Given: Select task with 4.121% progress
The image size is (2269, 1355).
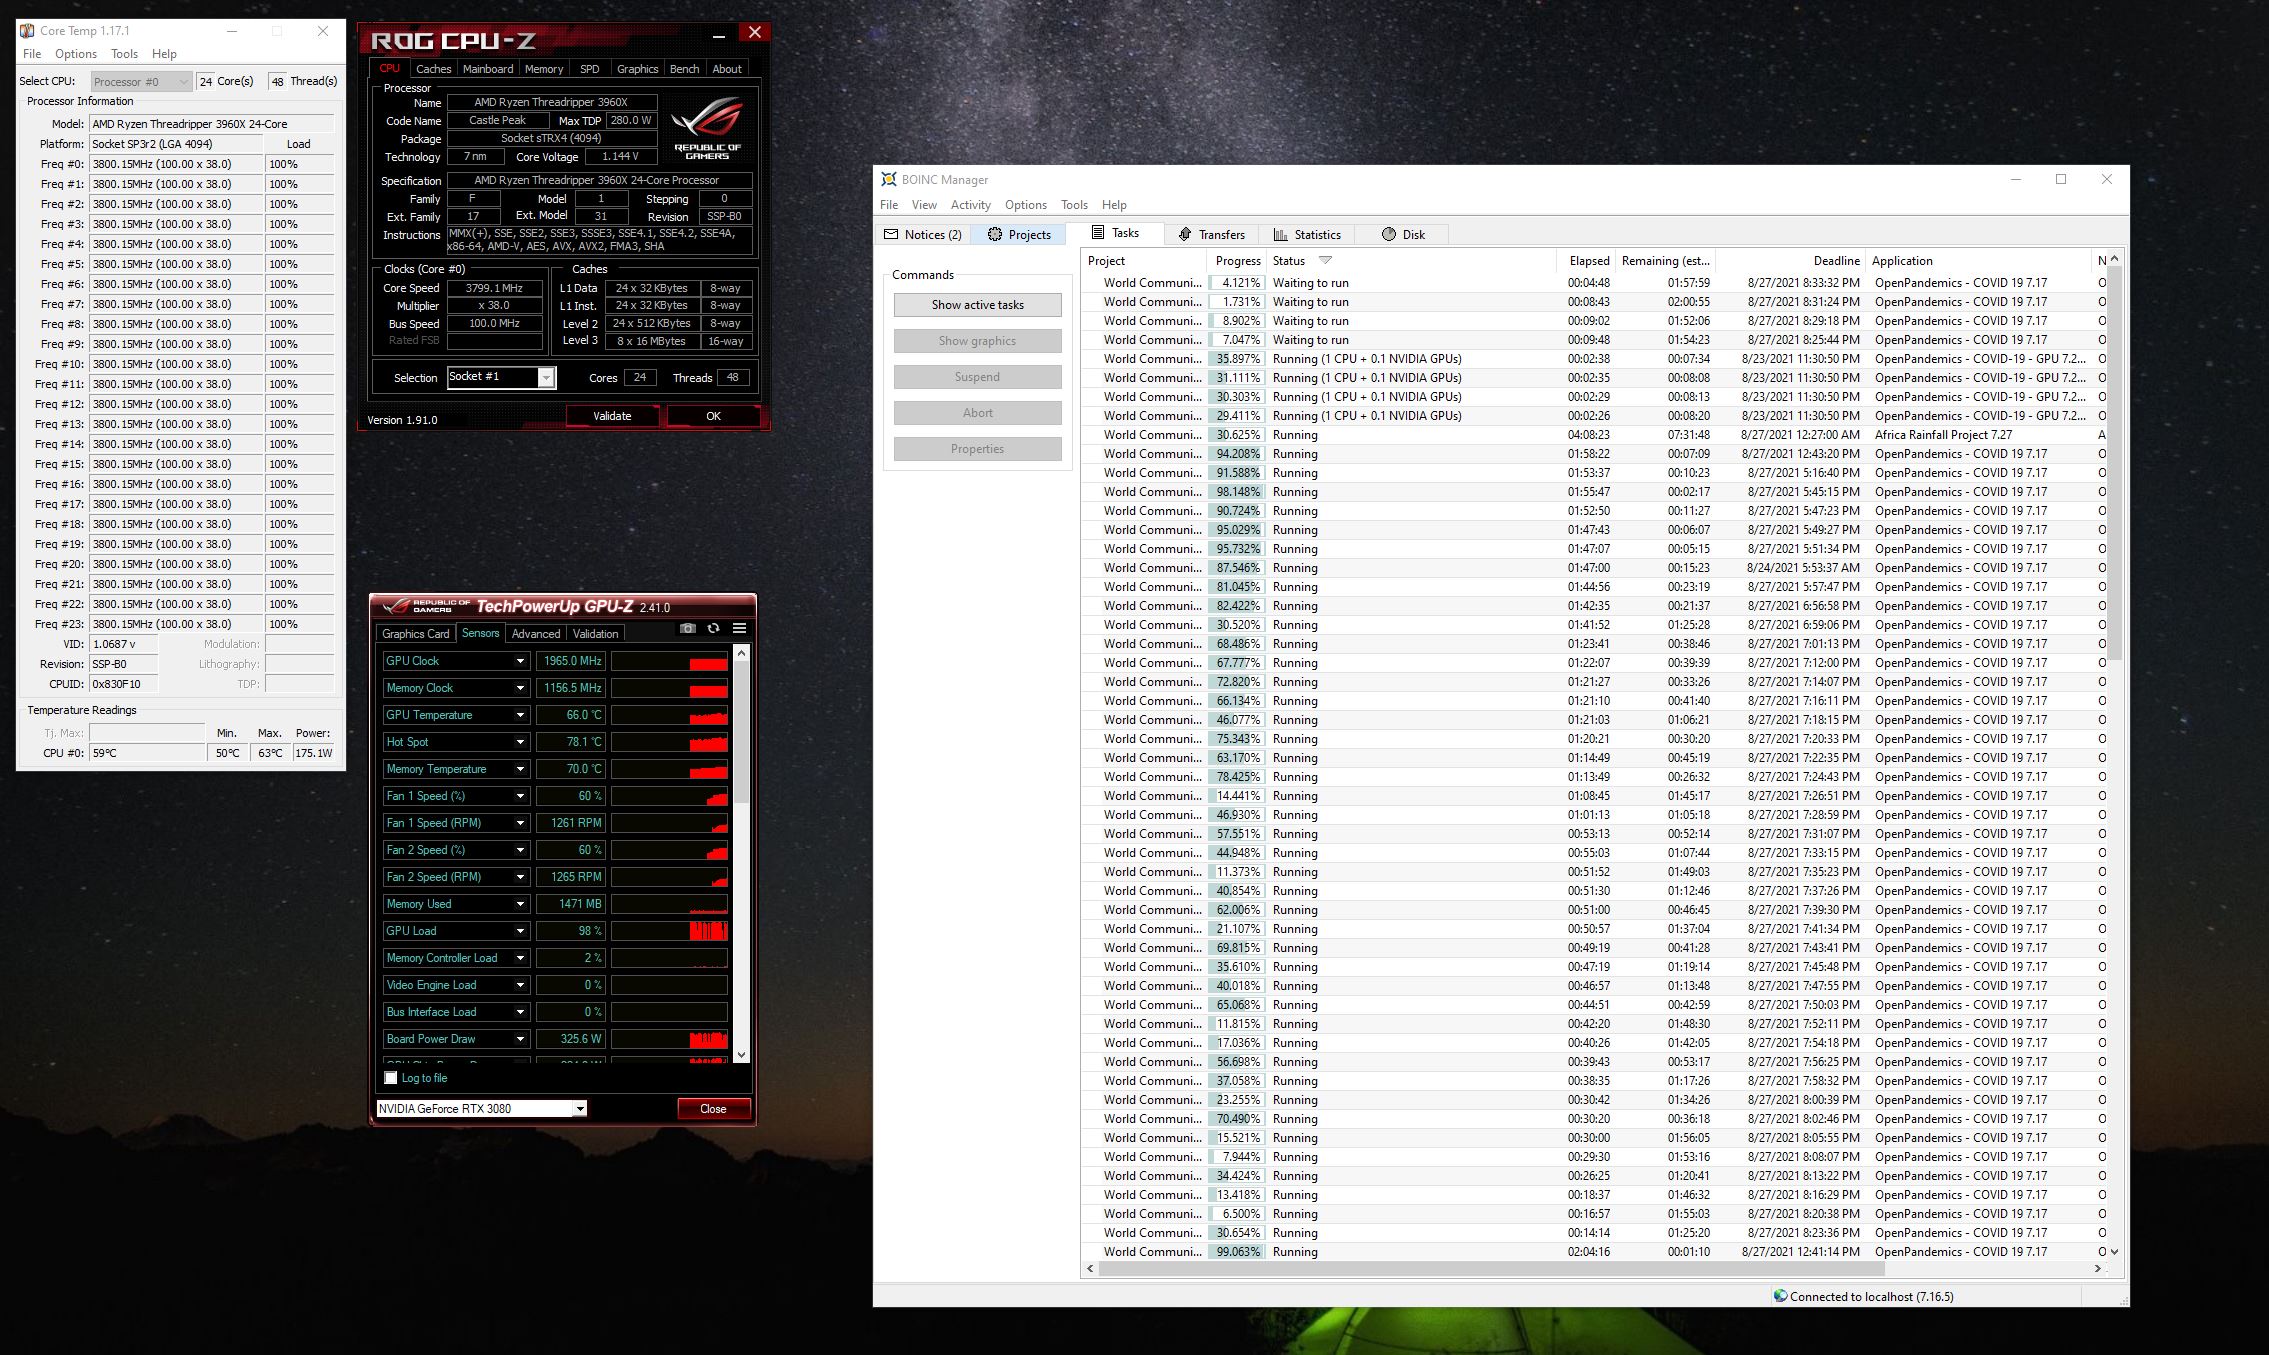Looking at the screenshot, I should [1595, 283].
